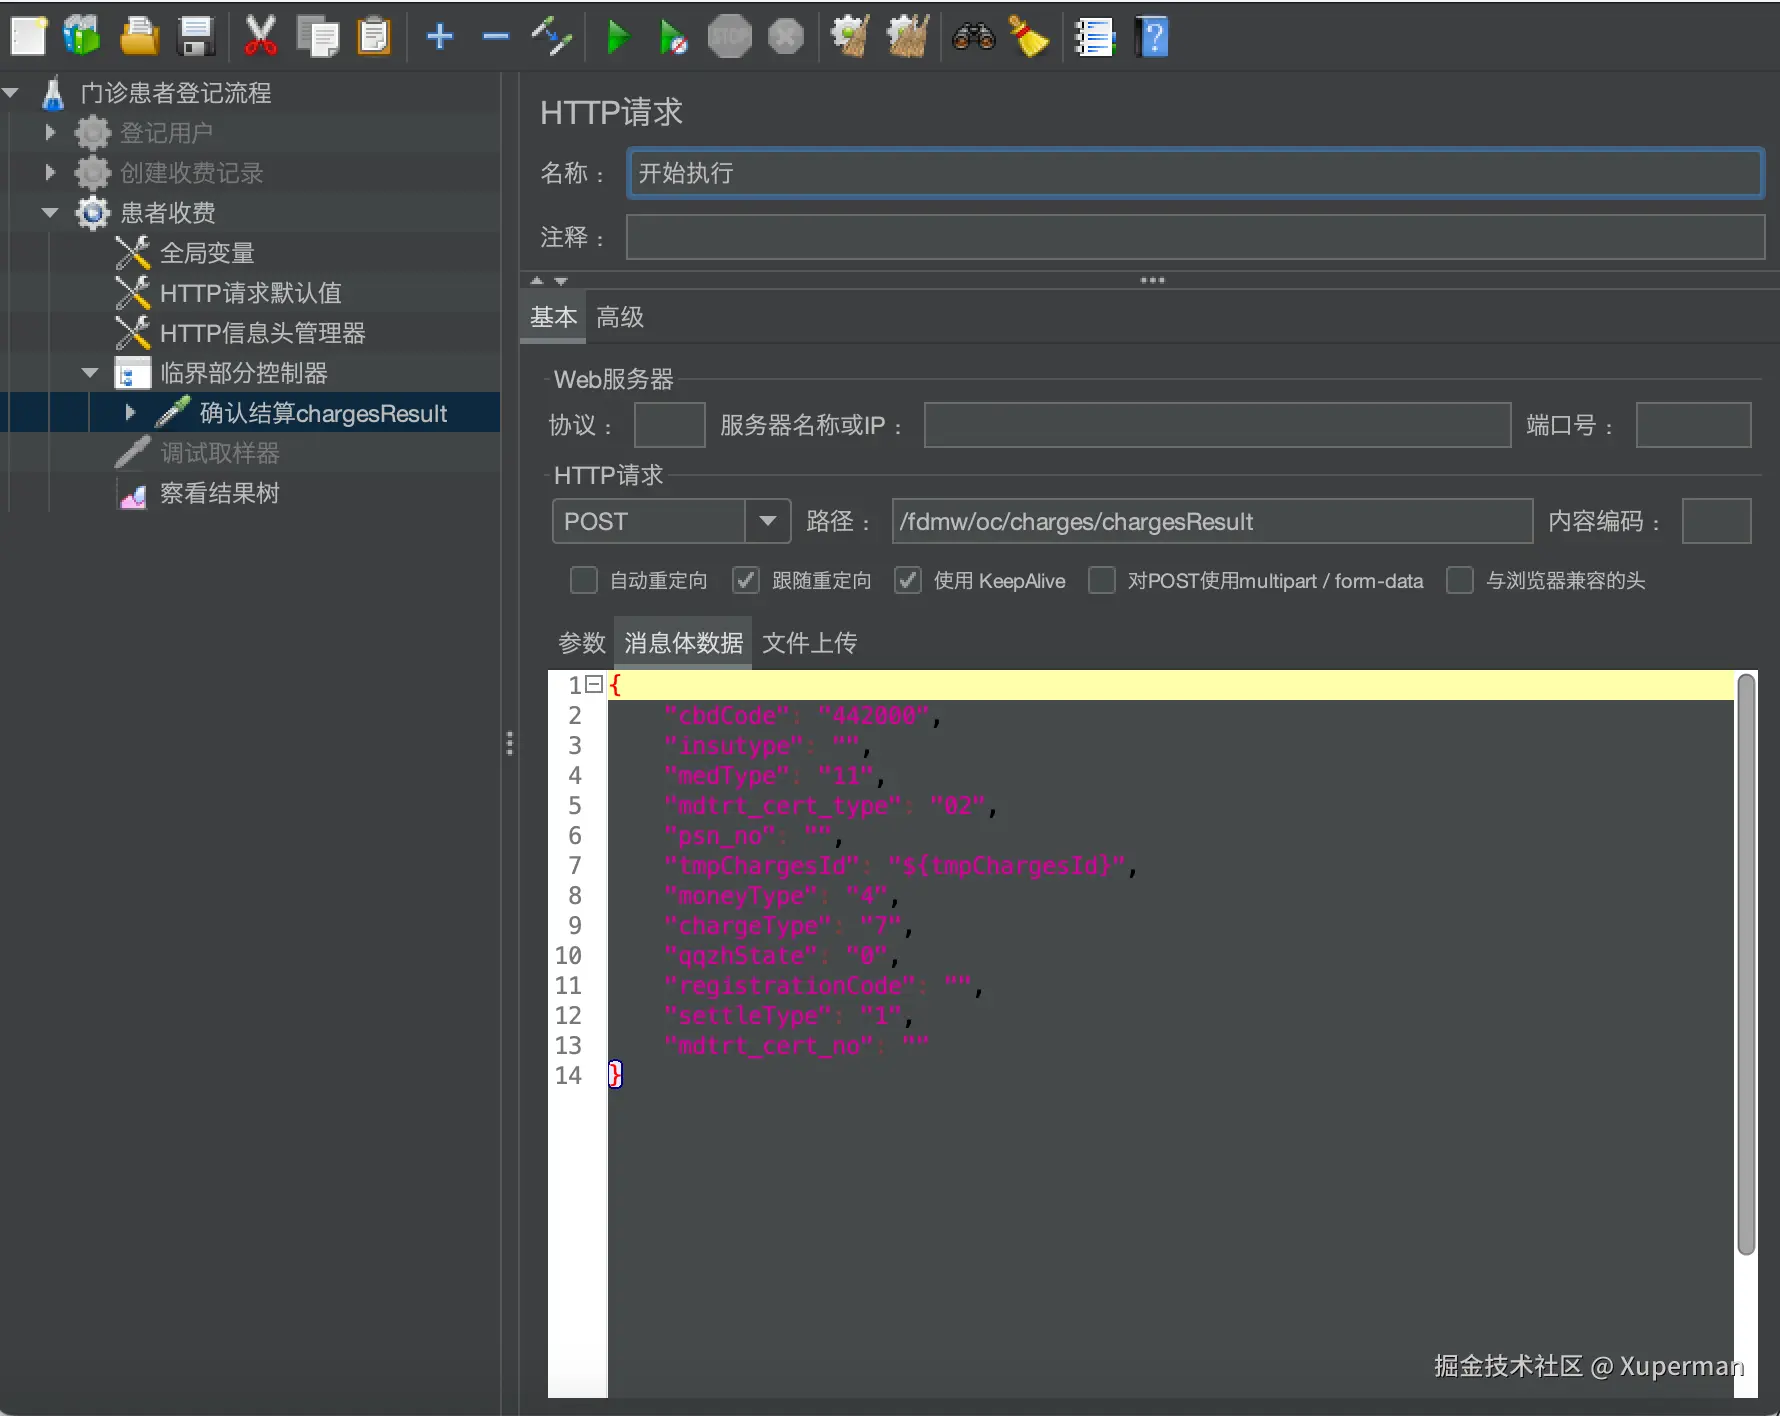The height and width of the screenshot is (1416, 1780).
Task: Click the 内容编码 encoding field
Action: tap(1716, 521)
